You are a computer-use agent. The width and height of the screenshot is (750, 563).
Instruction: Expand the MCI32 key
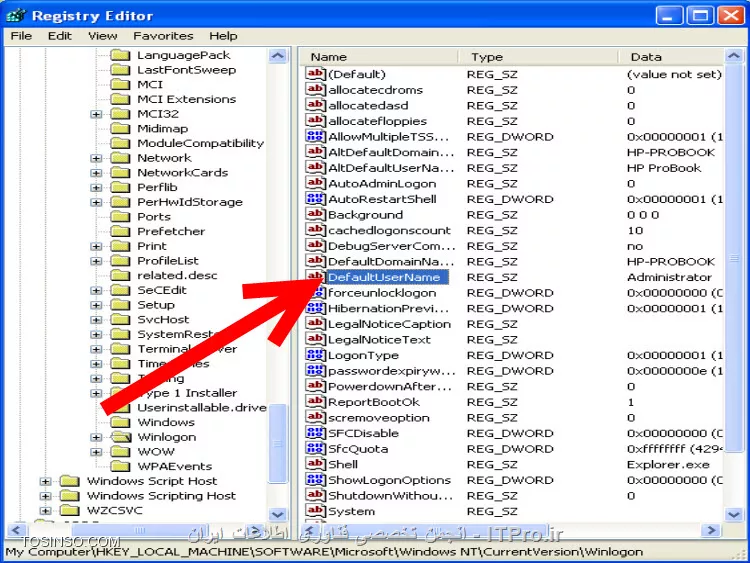tap(96, 114)
